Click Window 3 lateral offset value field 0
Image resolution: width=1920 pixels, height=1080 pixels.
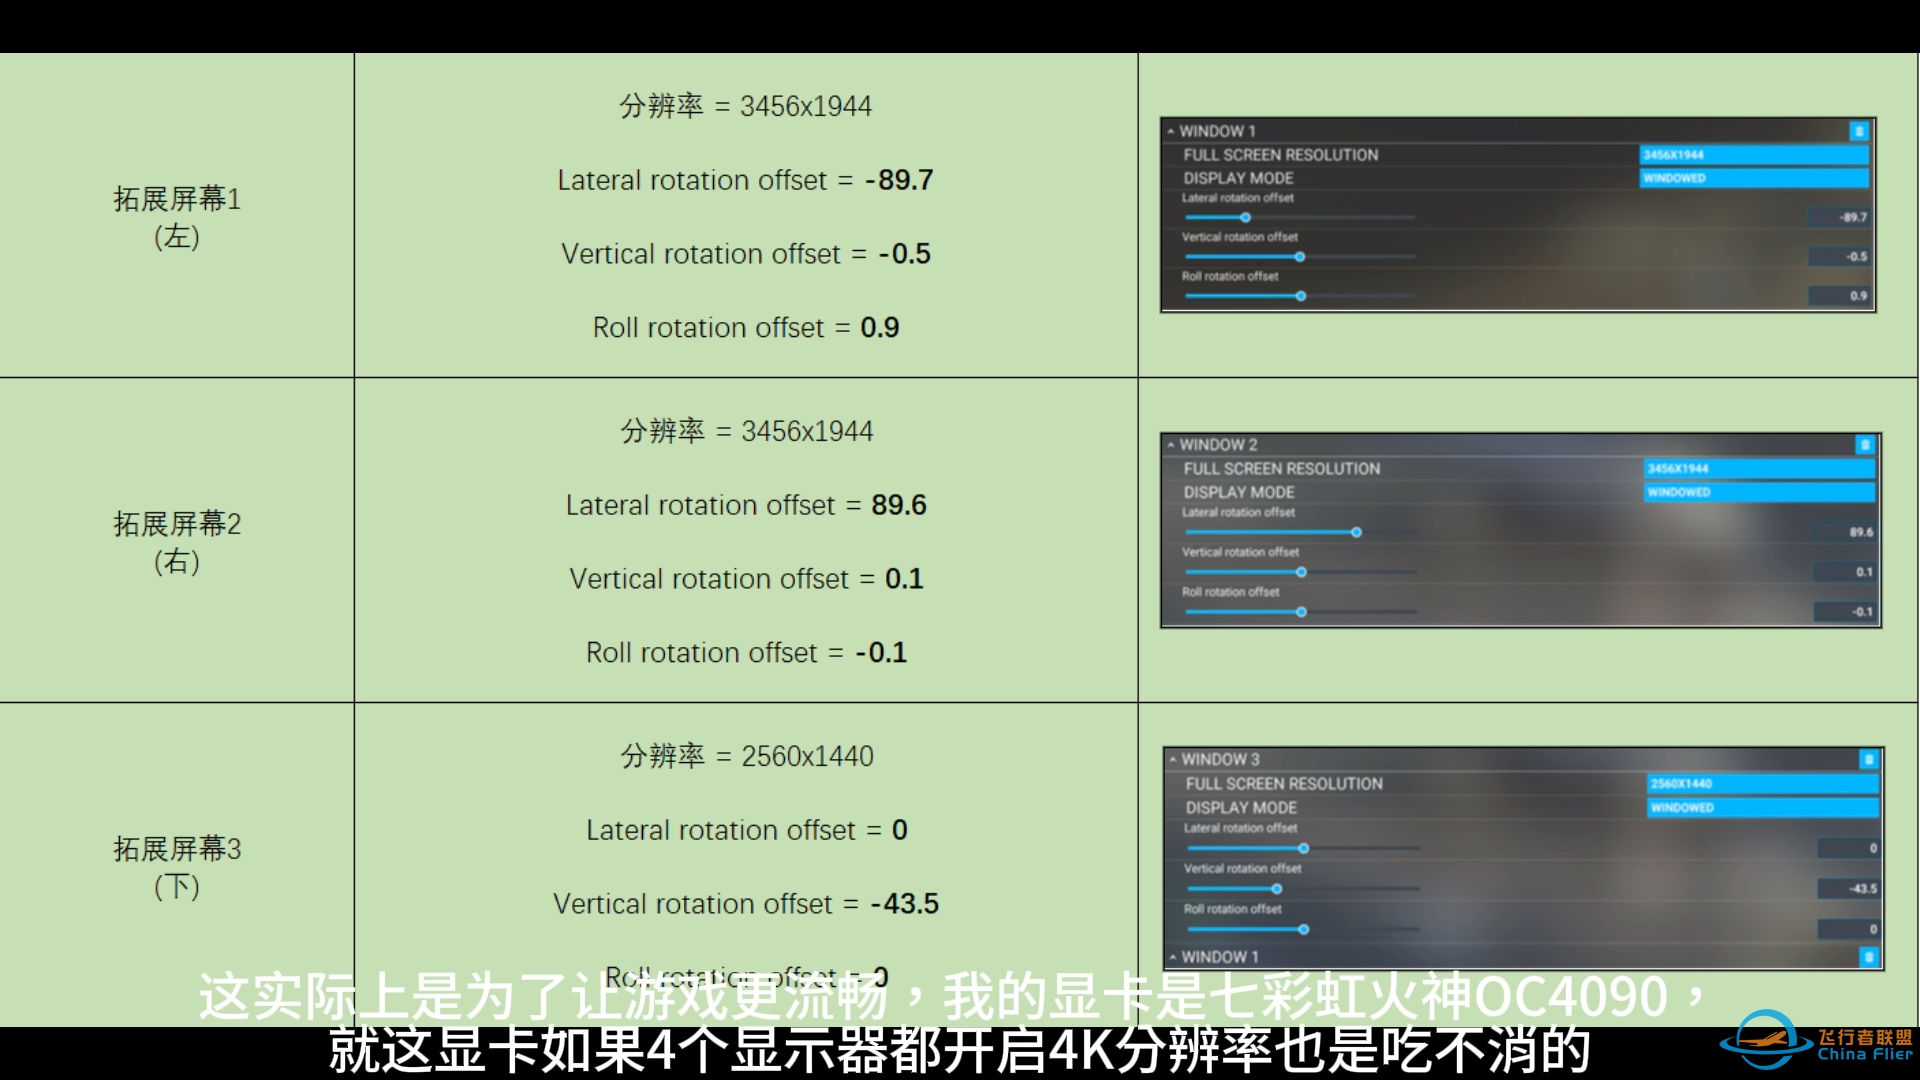1849,848
